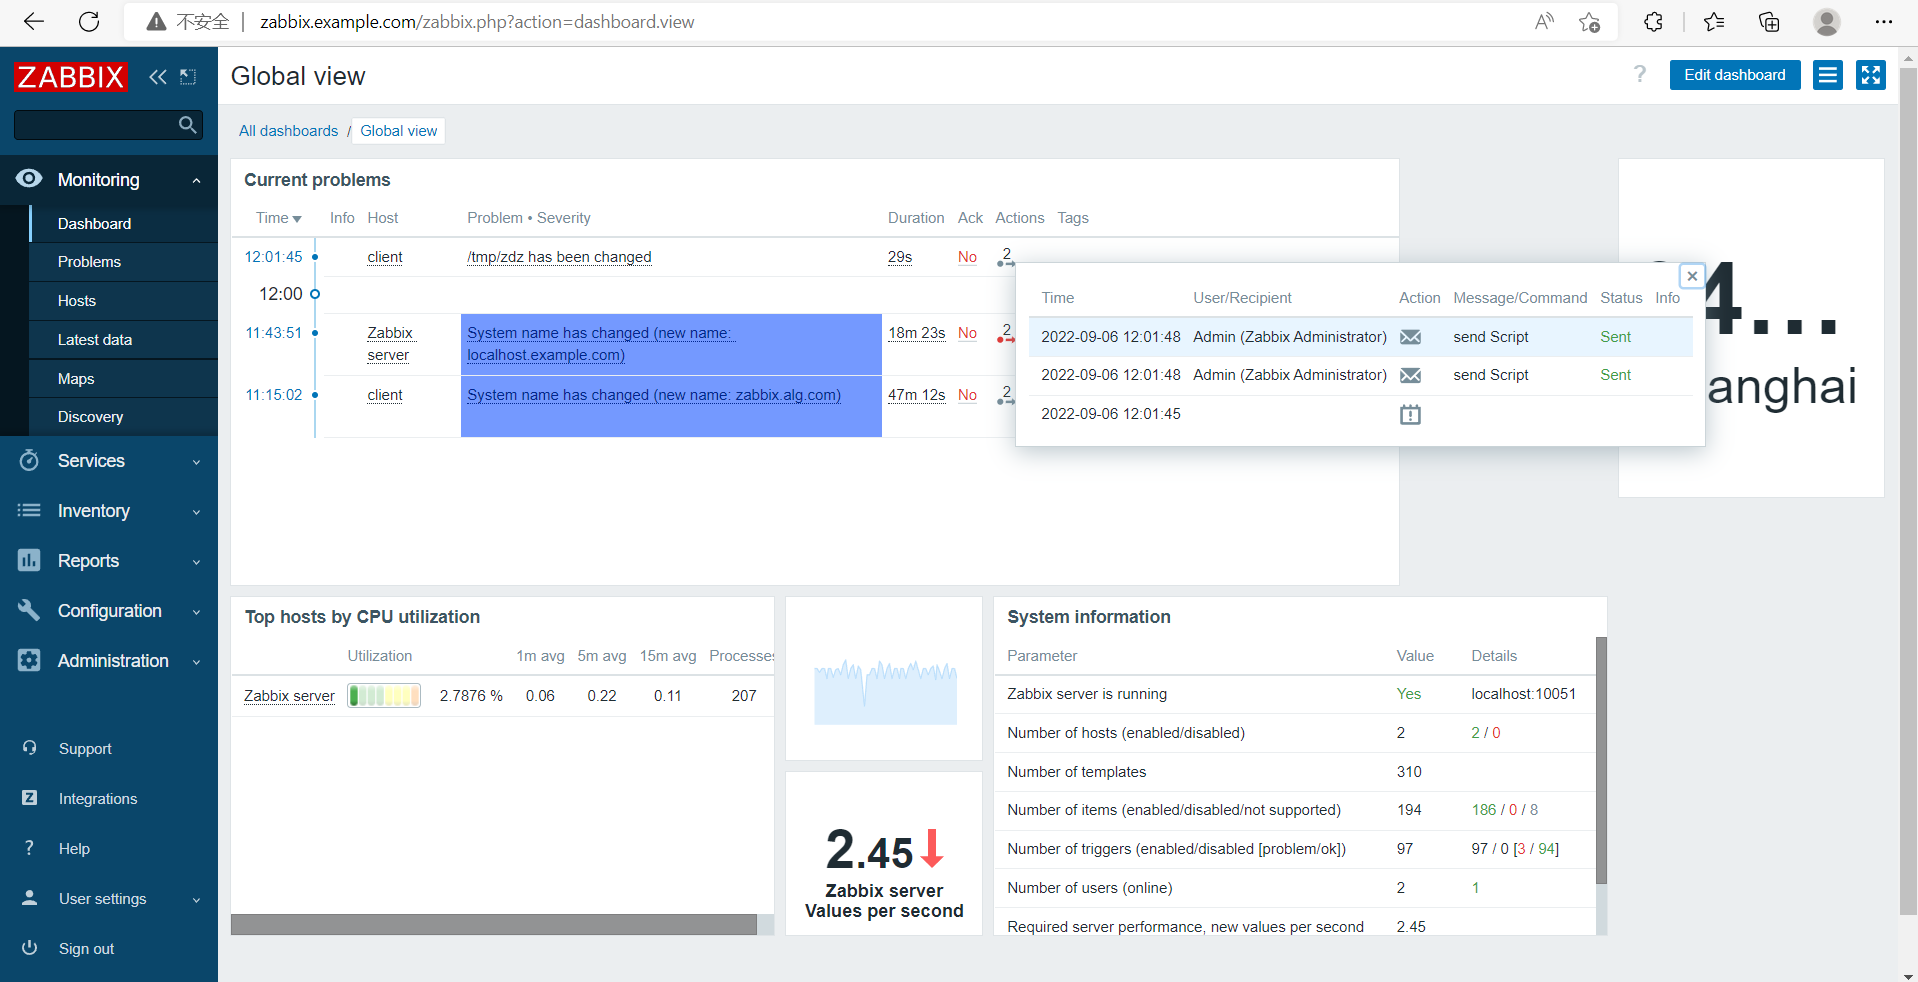This screenshot has width=1918, height=982.
Task: Open the /tmp/zdz has been changed problem
Action: 559,257
